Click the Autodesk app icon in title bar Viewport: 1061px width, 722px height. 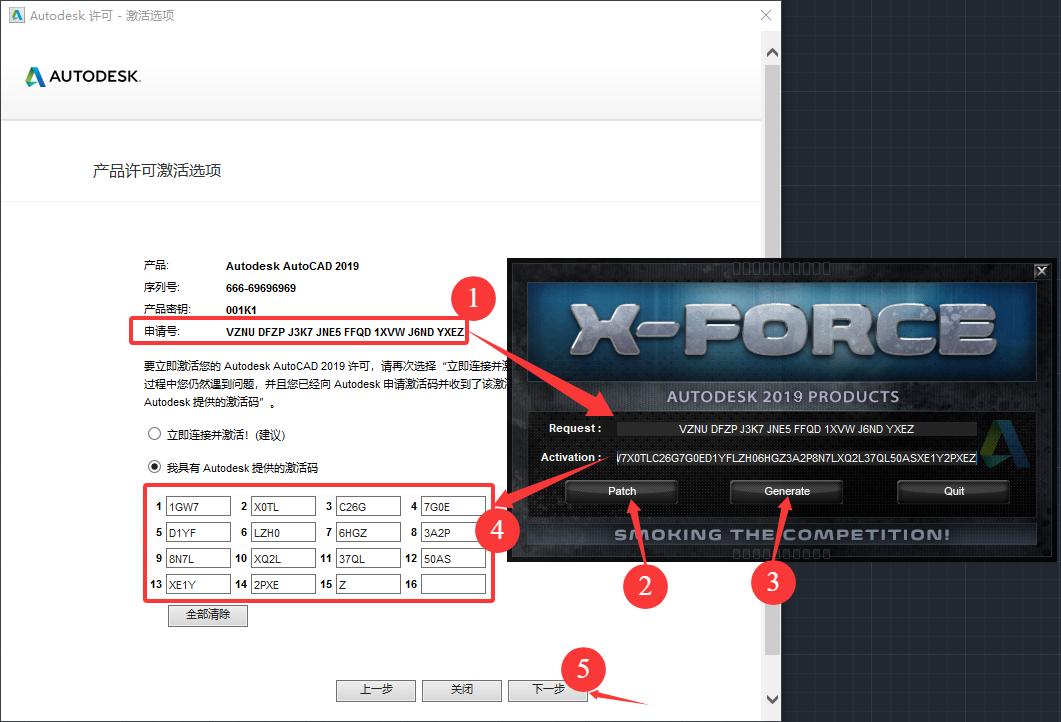click(16, 16)
